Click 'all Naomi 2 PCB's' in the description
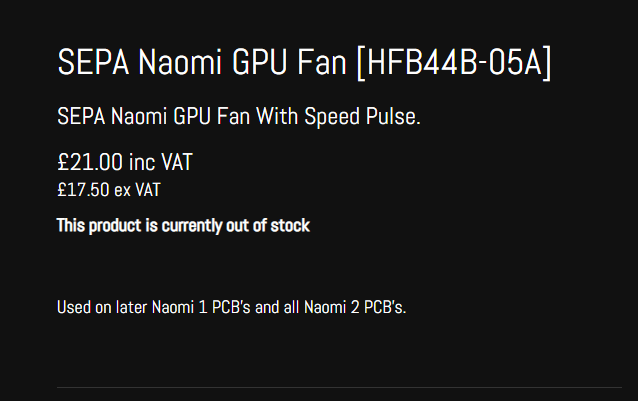 click(345, 307)
